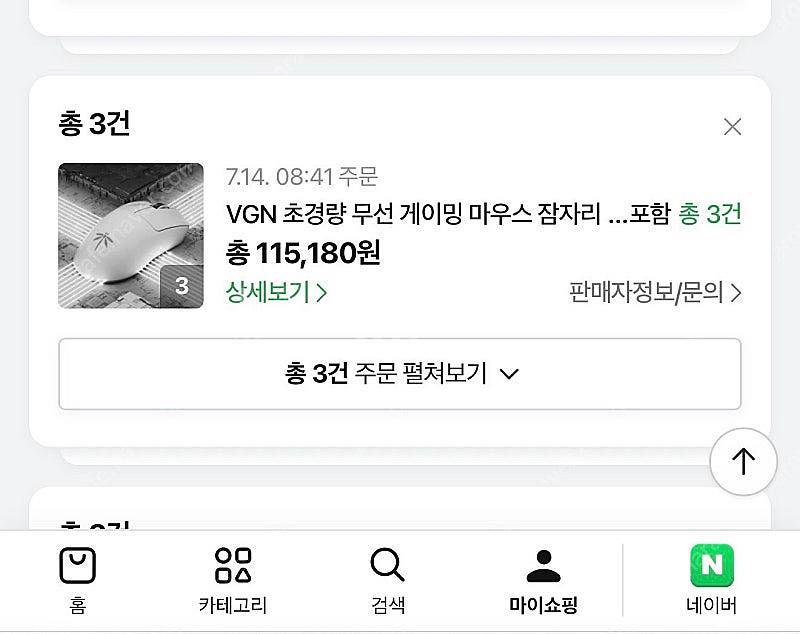Image resolution: width=800 pixels, height=634 pixels.
Task: Open the 카테고리 shapes icon
Action: pos(233,565)
